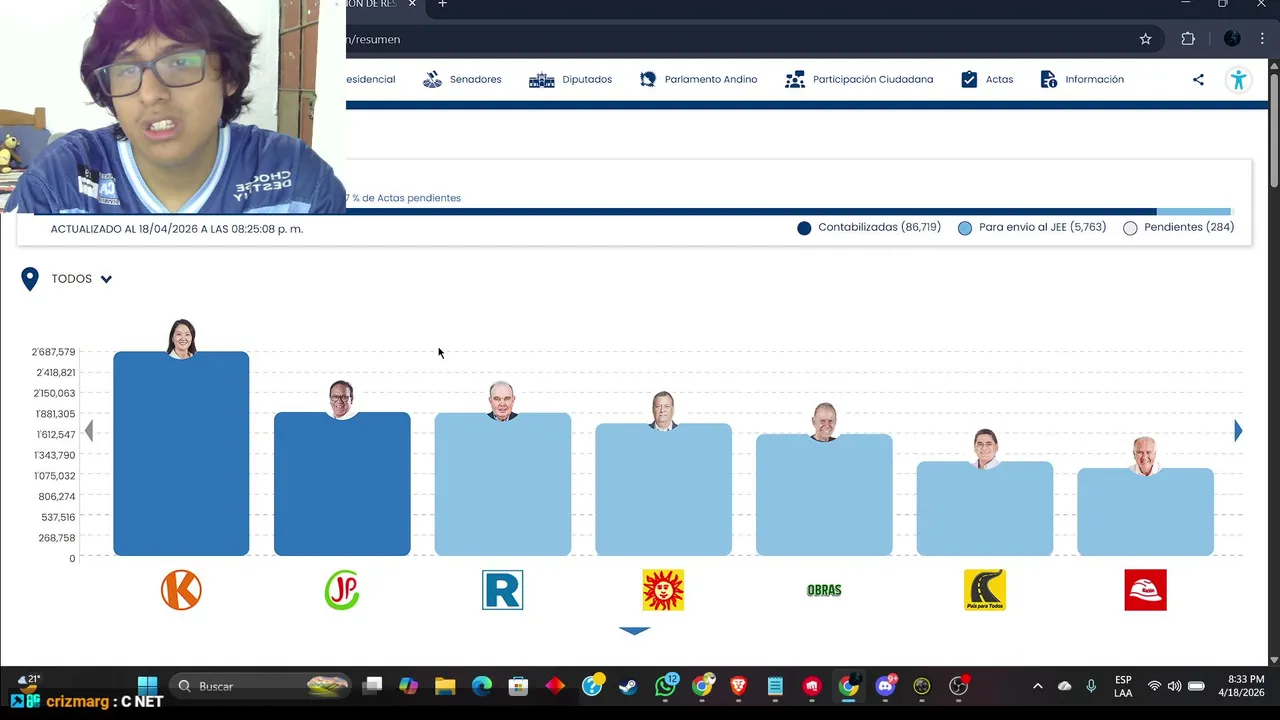Click the location pin icon beside TODOS
The height and width of the screenshot is (720, 1280).
point(30,279)
